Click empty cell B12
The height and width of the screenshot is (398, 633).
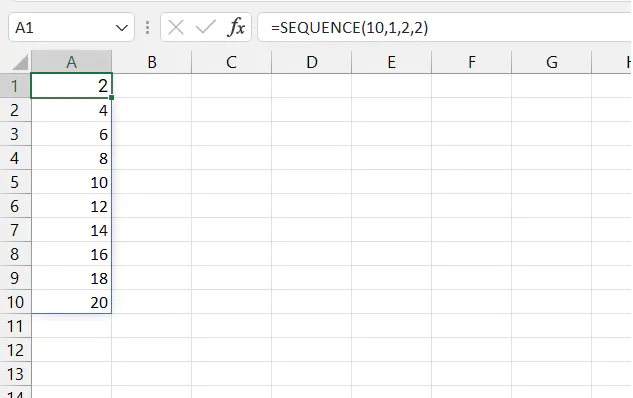151,350
